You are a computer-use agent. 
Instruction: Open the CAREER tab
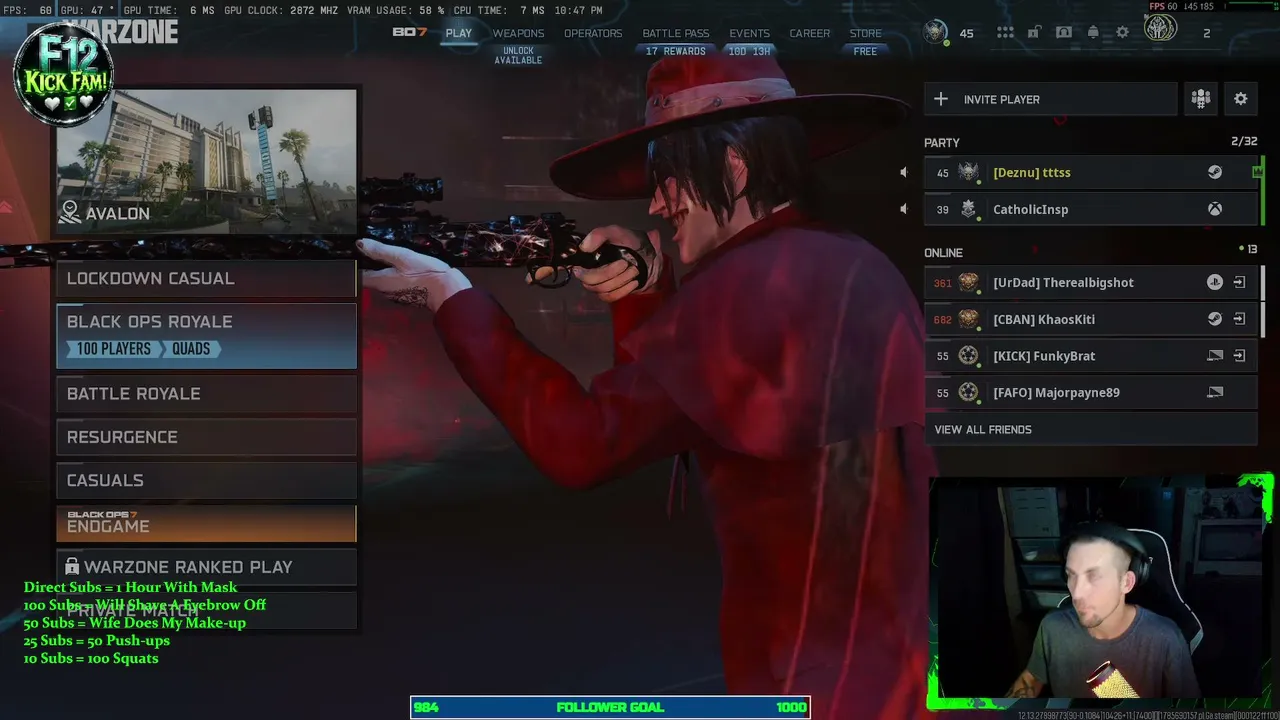tap(810, 33)
